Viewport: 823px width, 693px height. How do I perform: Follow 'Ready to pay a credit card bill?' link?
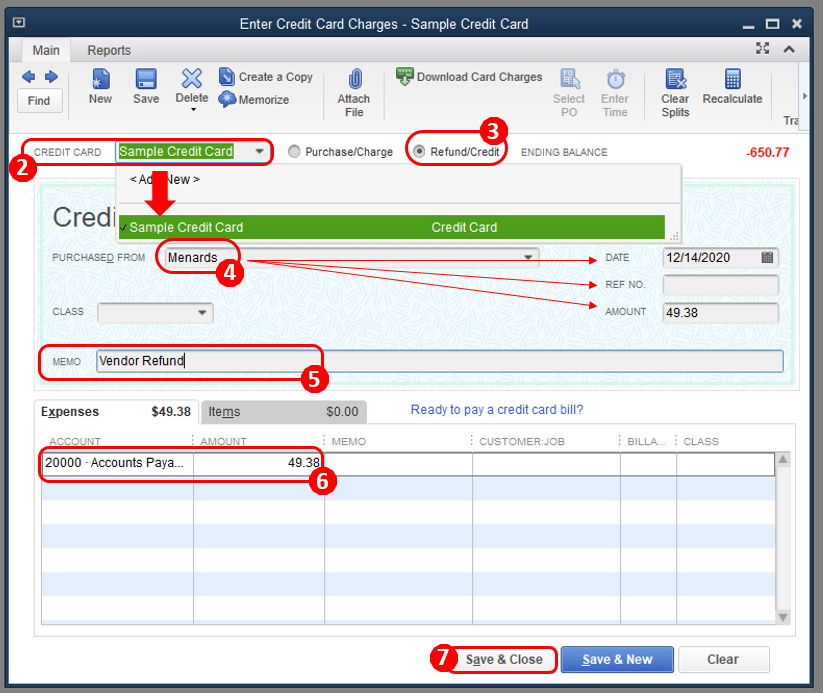tap(497, 410)
